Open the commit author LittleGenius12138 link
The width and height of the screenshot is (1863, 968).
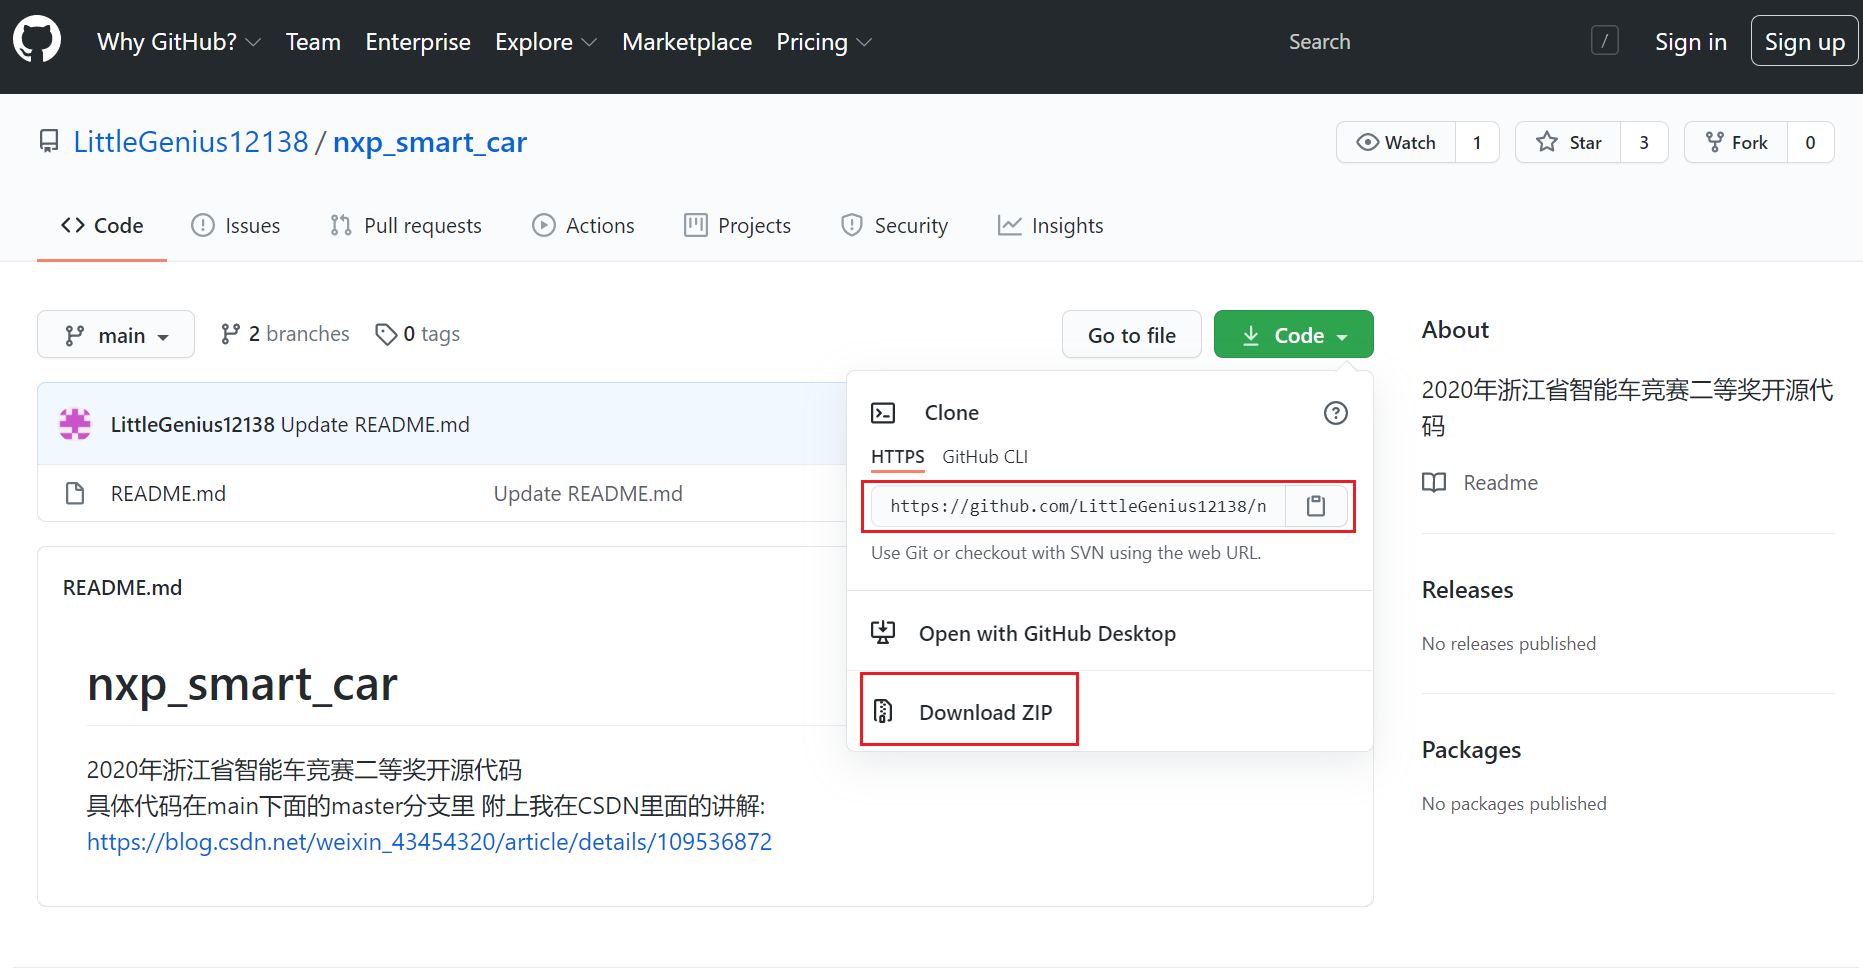point(193,424)
